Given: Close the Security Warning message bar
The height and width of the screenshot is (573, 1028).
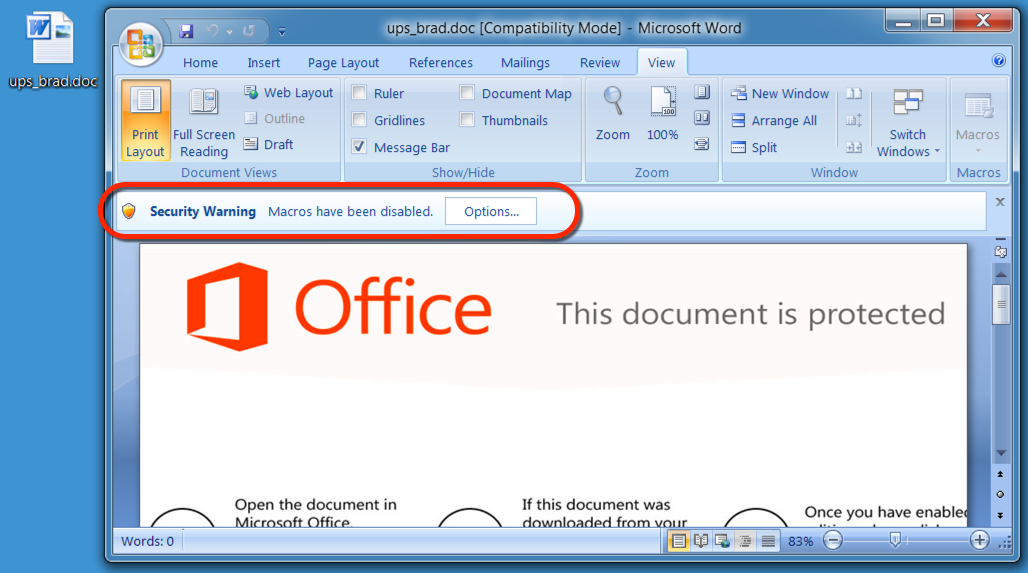Looking at the screenshot, I should click(x=1000, y=202).
